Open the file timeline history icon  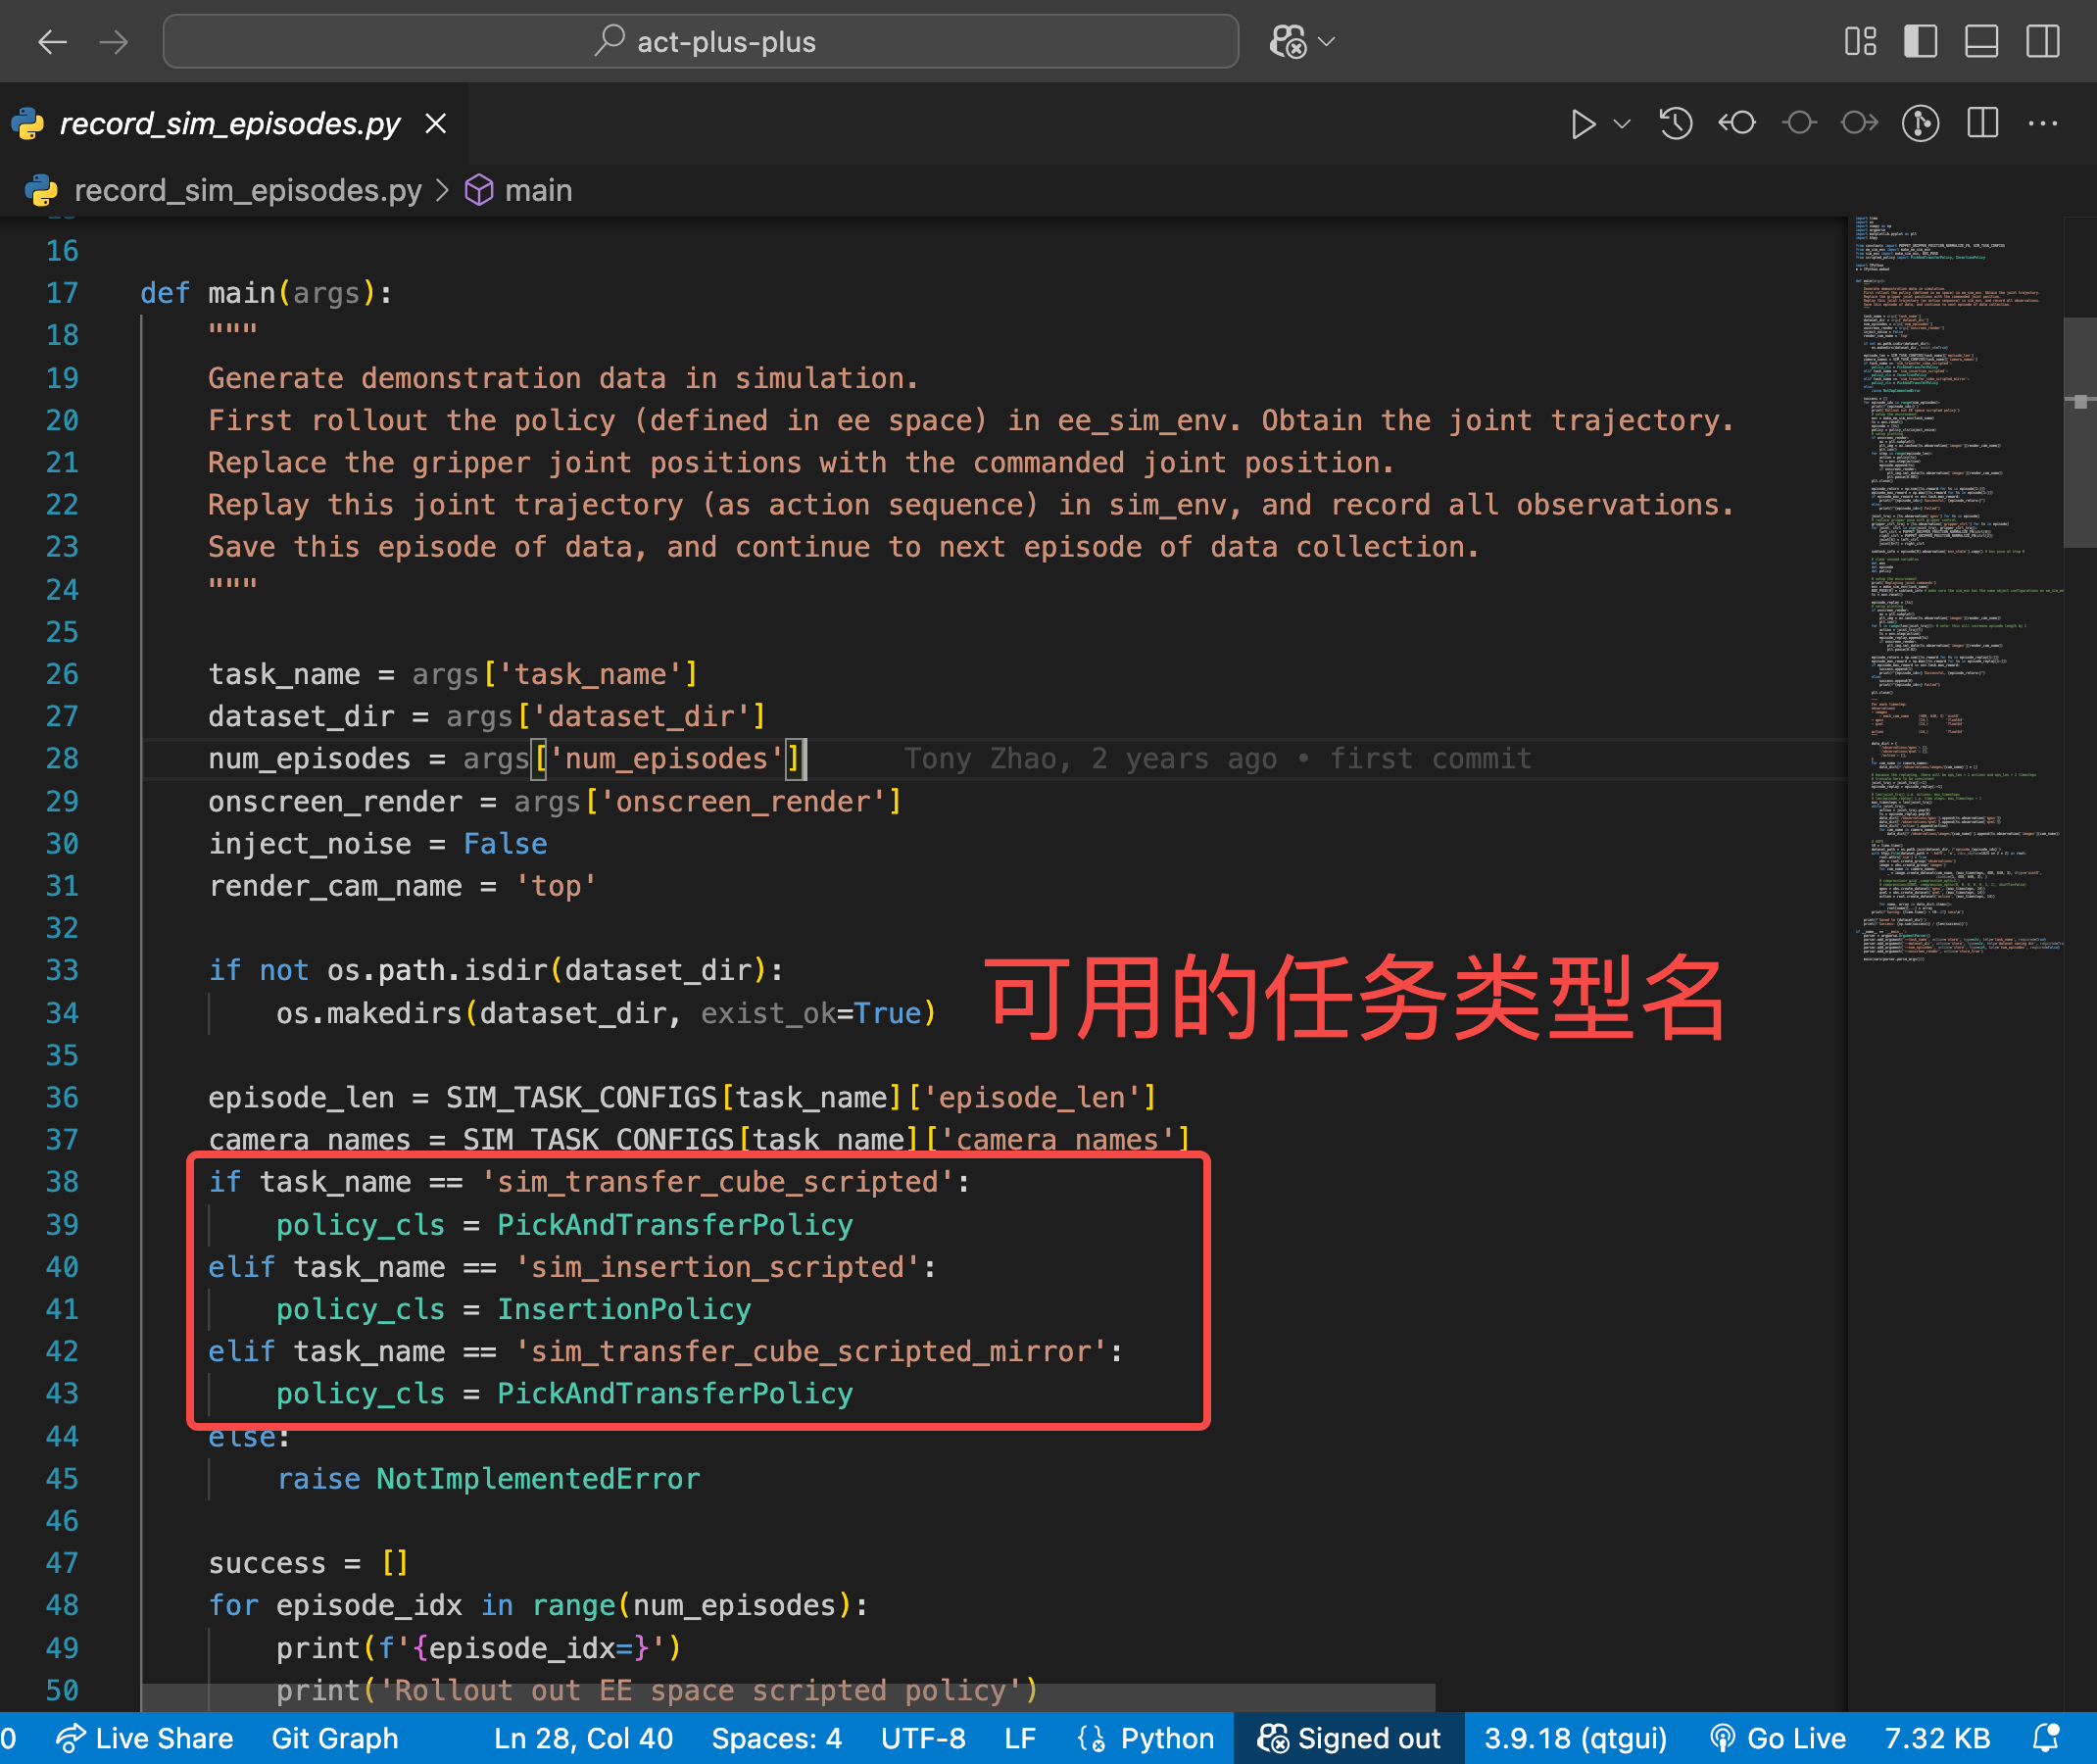tap(1676, 124)
